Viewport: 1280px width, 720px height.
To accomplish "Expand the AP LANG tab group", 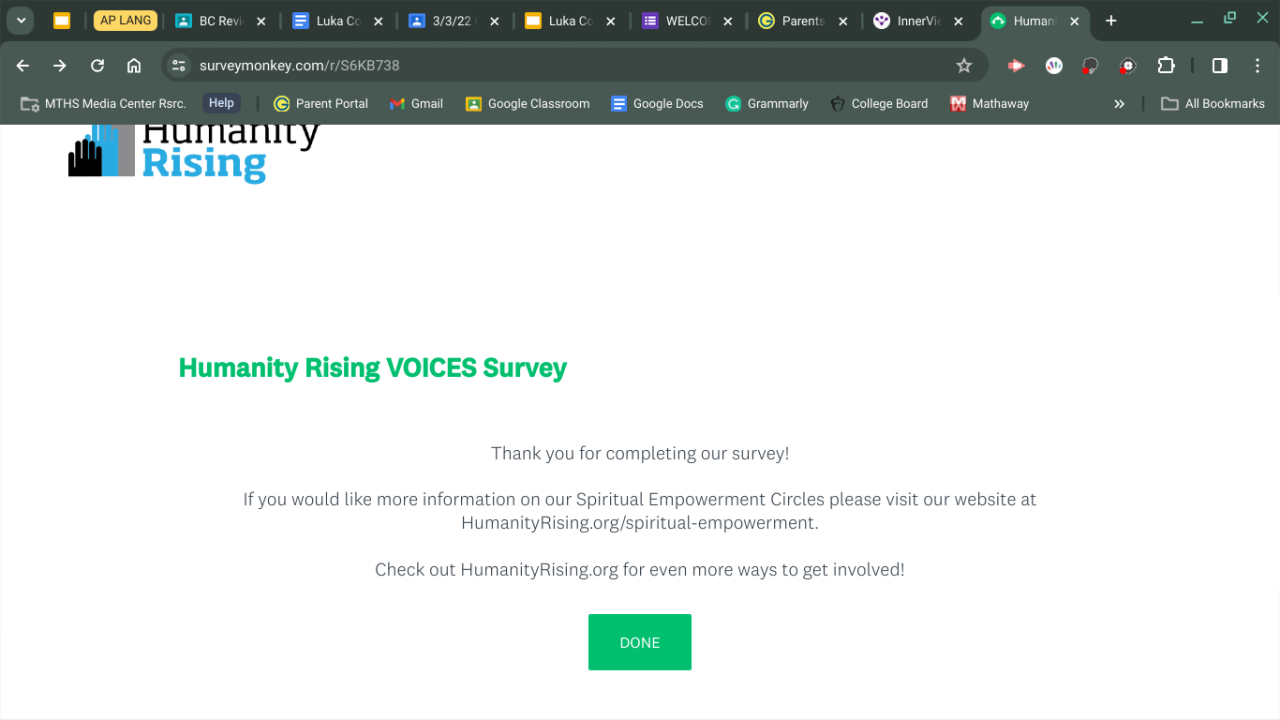I will [125, 21].
